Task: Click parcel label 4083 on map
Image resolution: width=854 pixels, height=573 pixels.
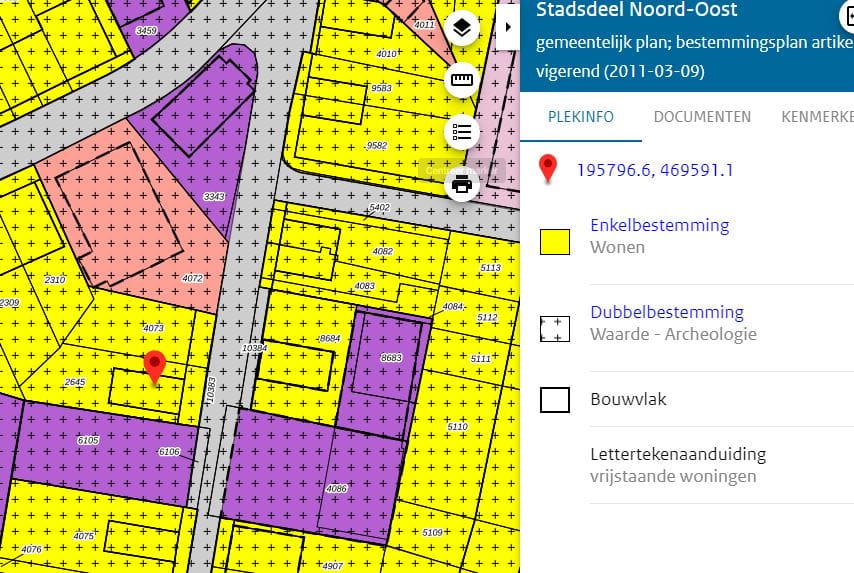Action: click(364, 286)
